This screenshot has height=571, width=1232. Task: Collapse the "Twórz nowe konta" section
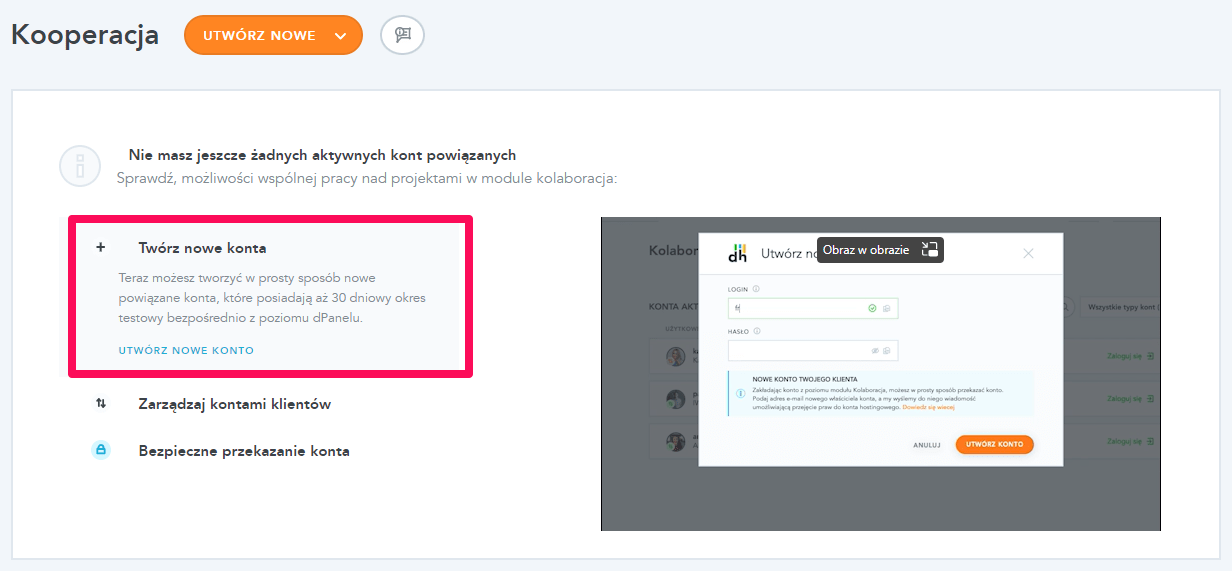click(x=202, y=248)
